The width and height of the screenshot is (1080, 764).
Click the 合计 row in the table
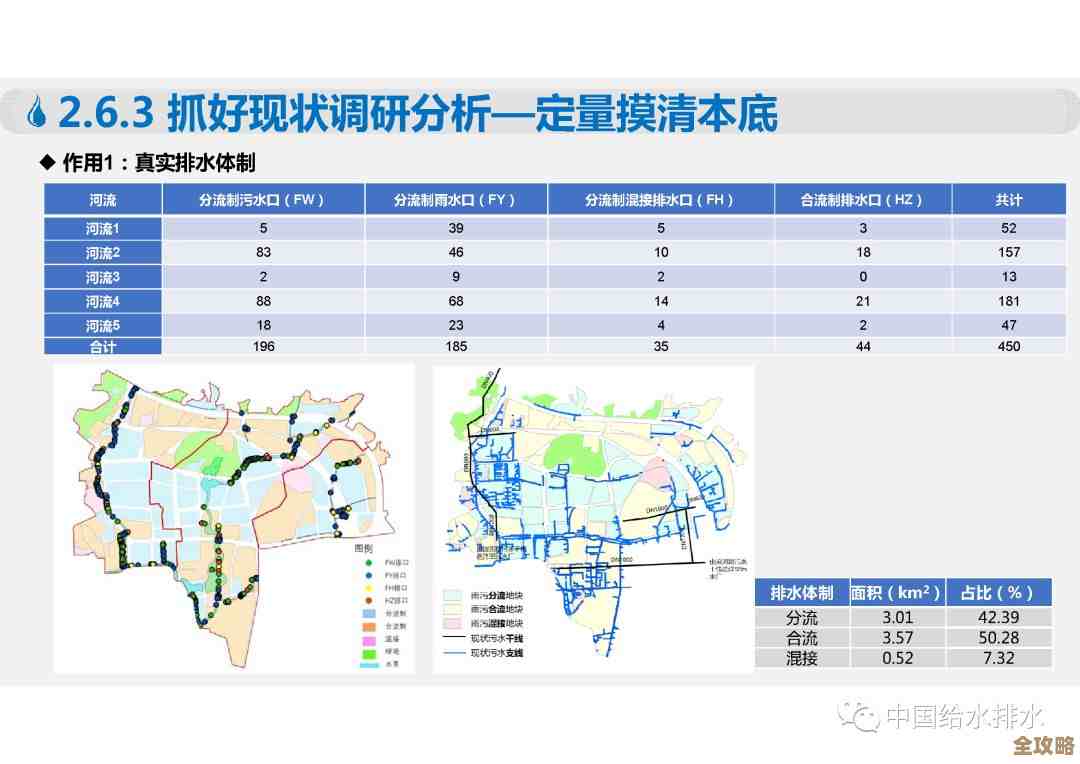point(101,347)
